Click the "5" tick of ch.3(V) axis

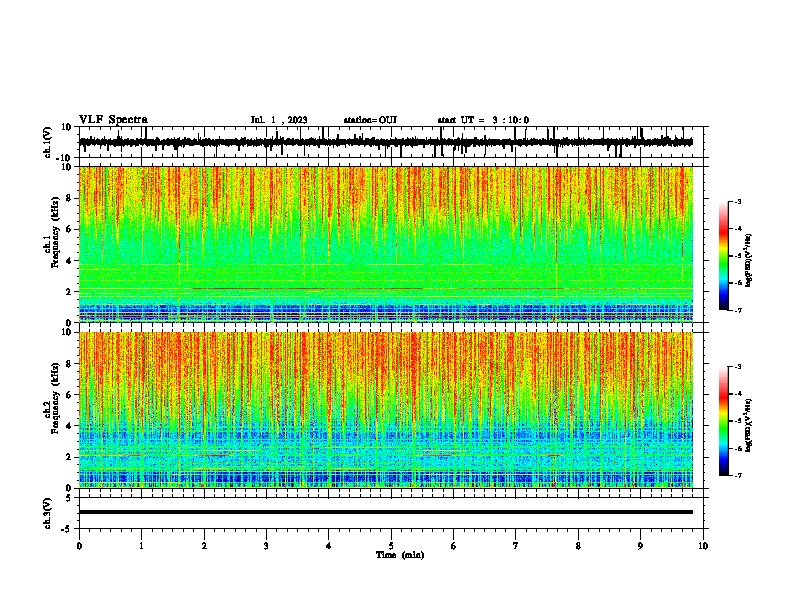tap(69, 498)
